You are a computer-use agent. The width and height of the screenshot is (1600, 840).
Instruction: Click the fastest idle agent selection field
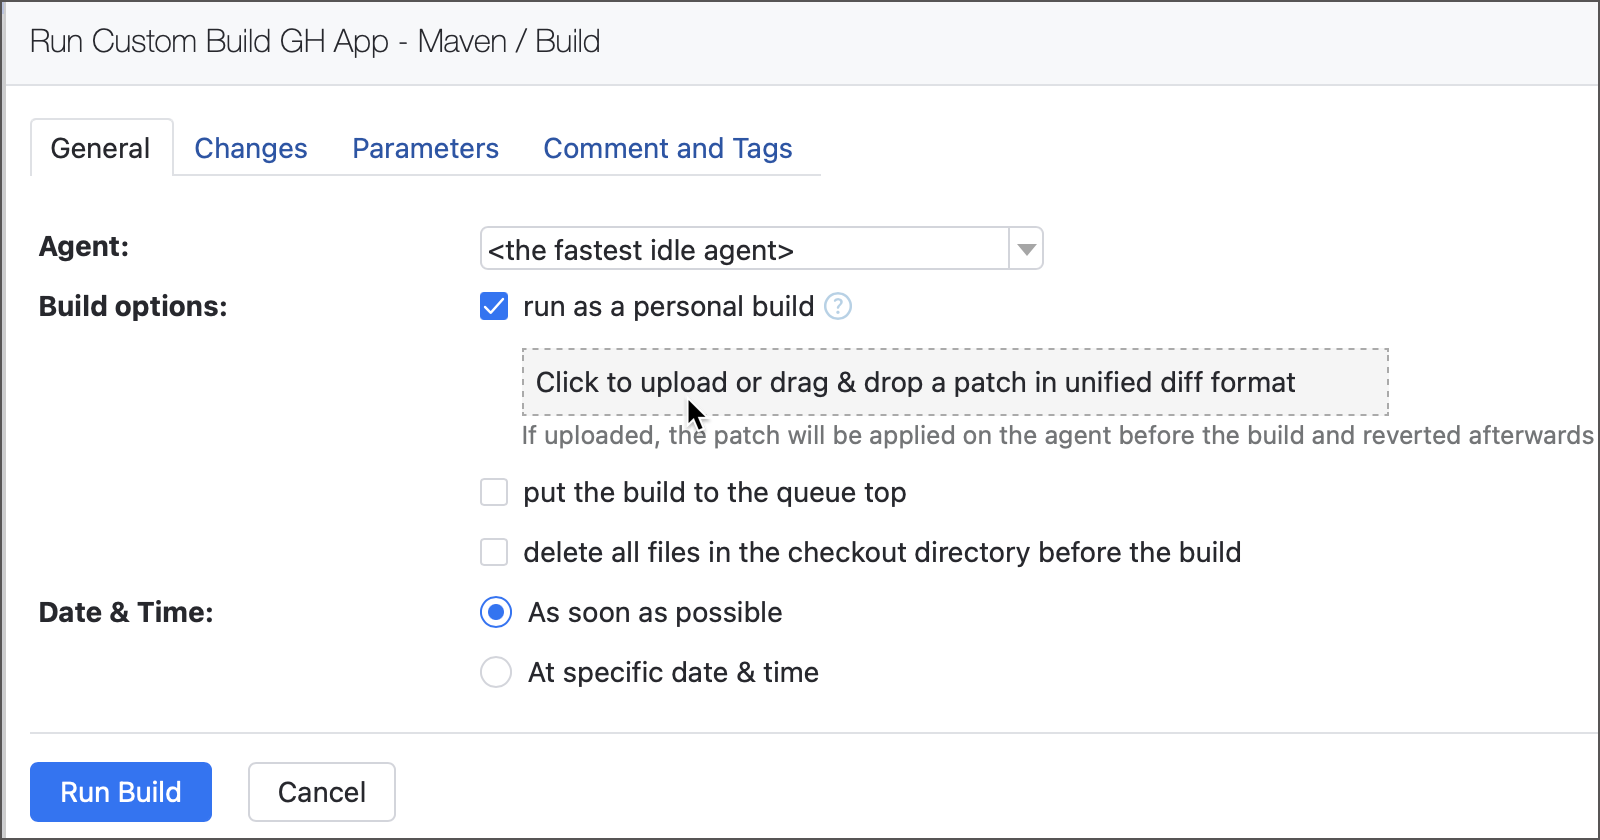[744, 249]
